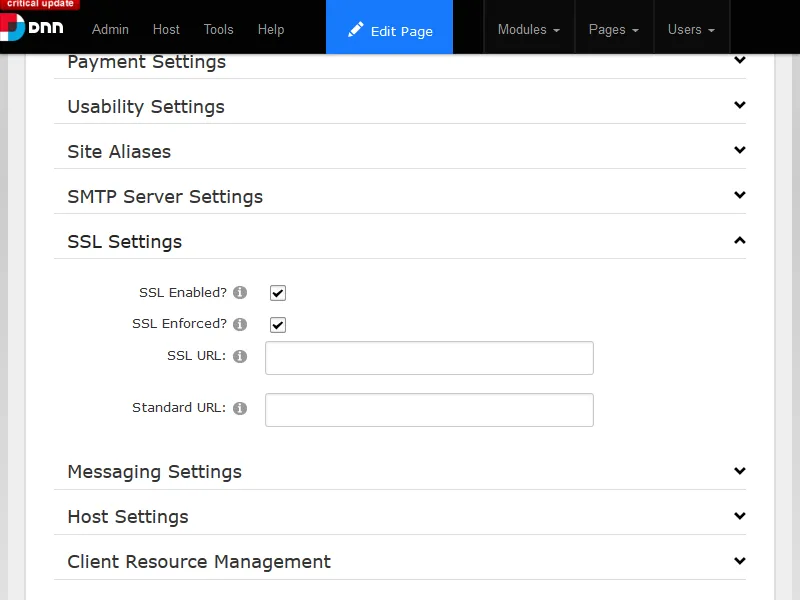Focus the SSL URL text field
This screenshot has width=800, height=600.
point(429,357)
